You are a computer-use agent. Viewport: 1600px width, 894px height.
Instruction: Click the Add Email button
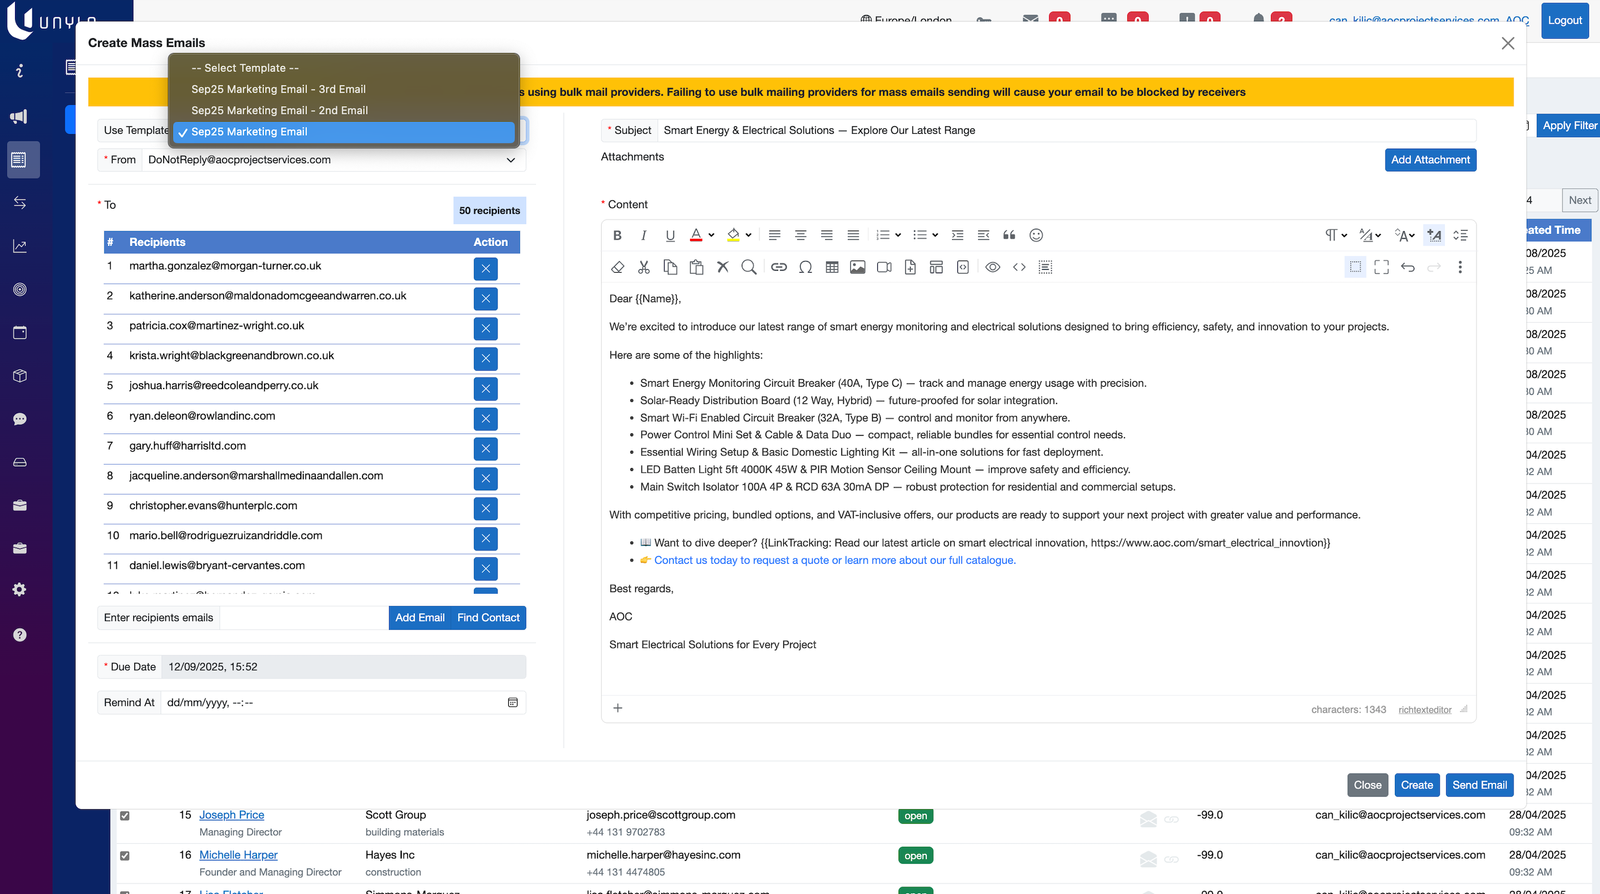pyautogui.click(x=420, y=618)
